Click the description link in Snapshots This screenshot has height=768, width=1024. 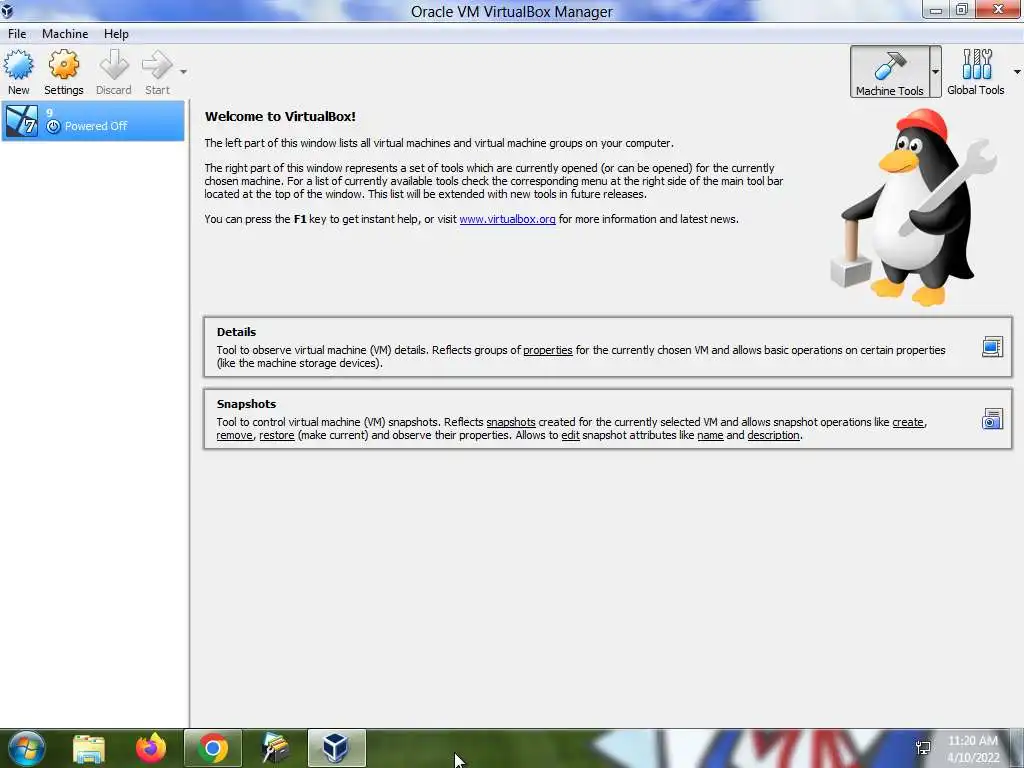[773, 435]
